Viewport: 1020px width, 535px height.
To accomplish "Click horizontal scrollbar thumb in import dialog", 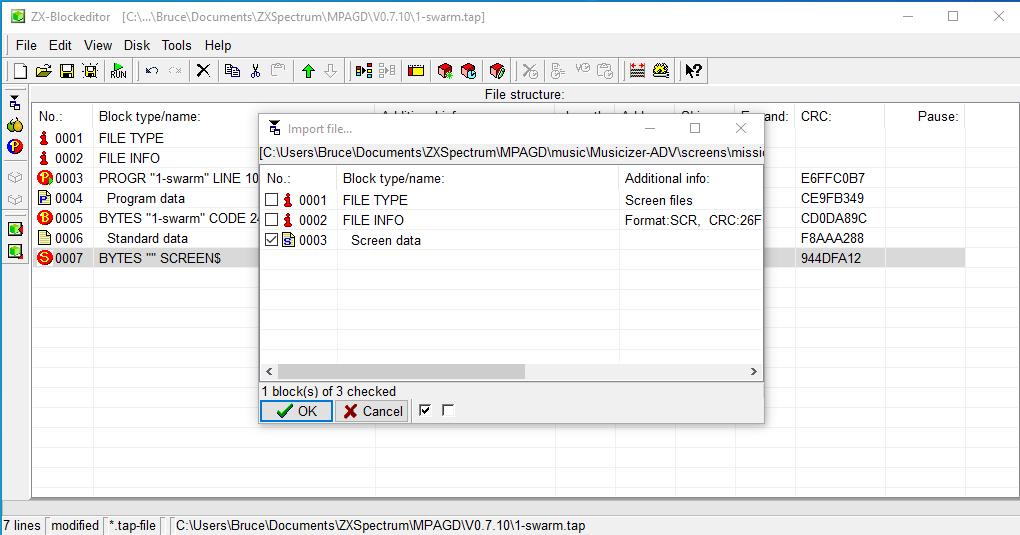I will click(x=401, y=372).
